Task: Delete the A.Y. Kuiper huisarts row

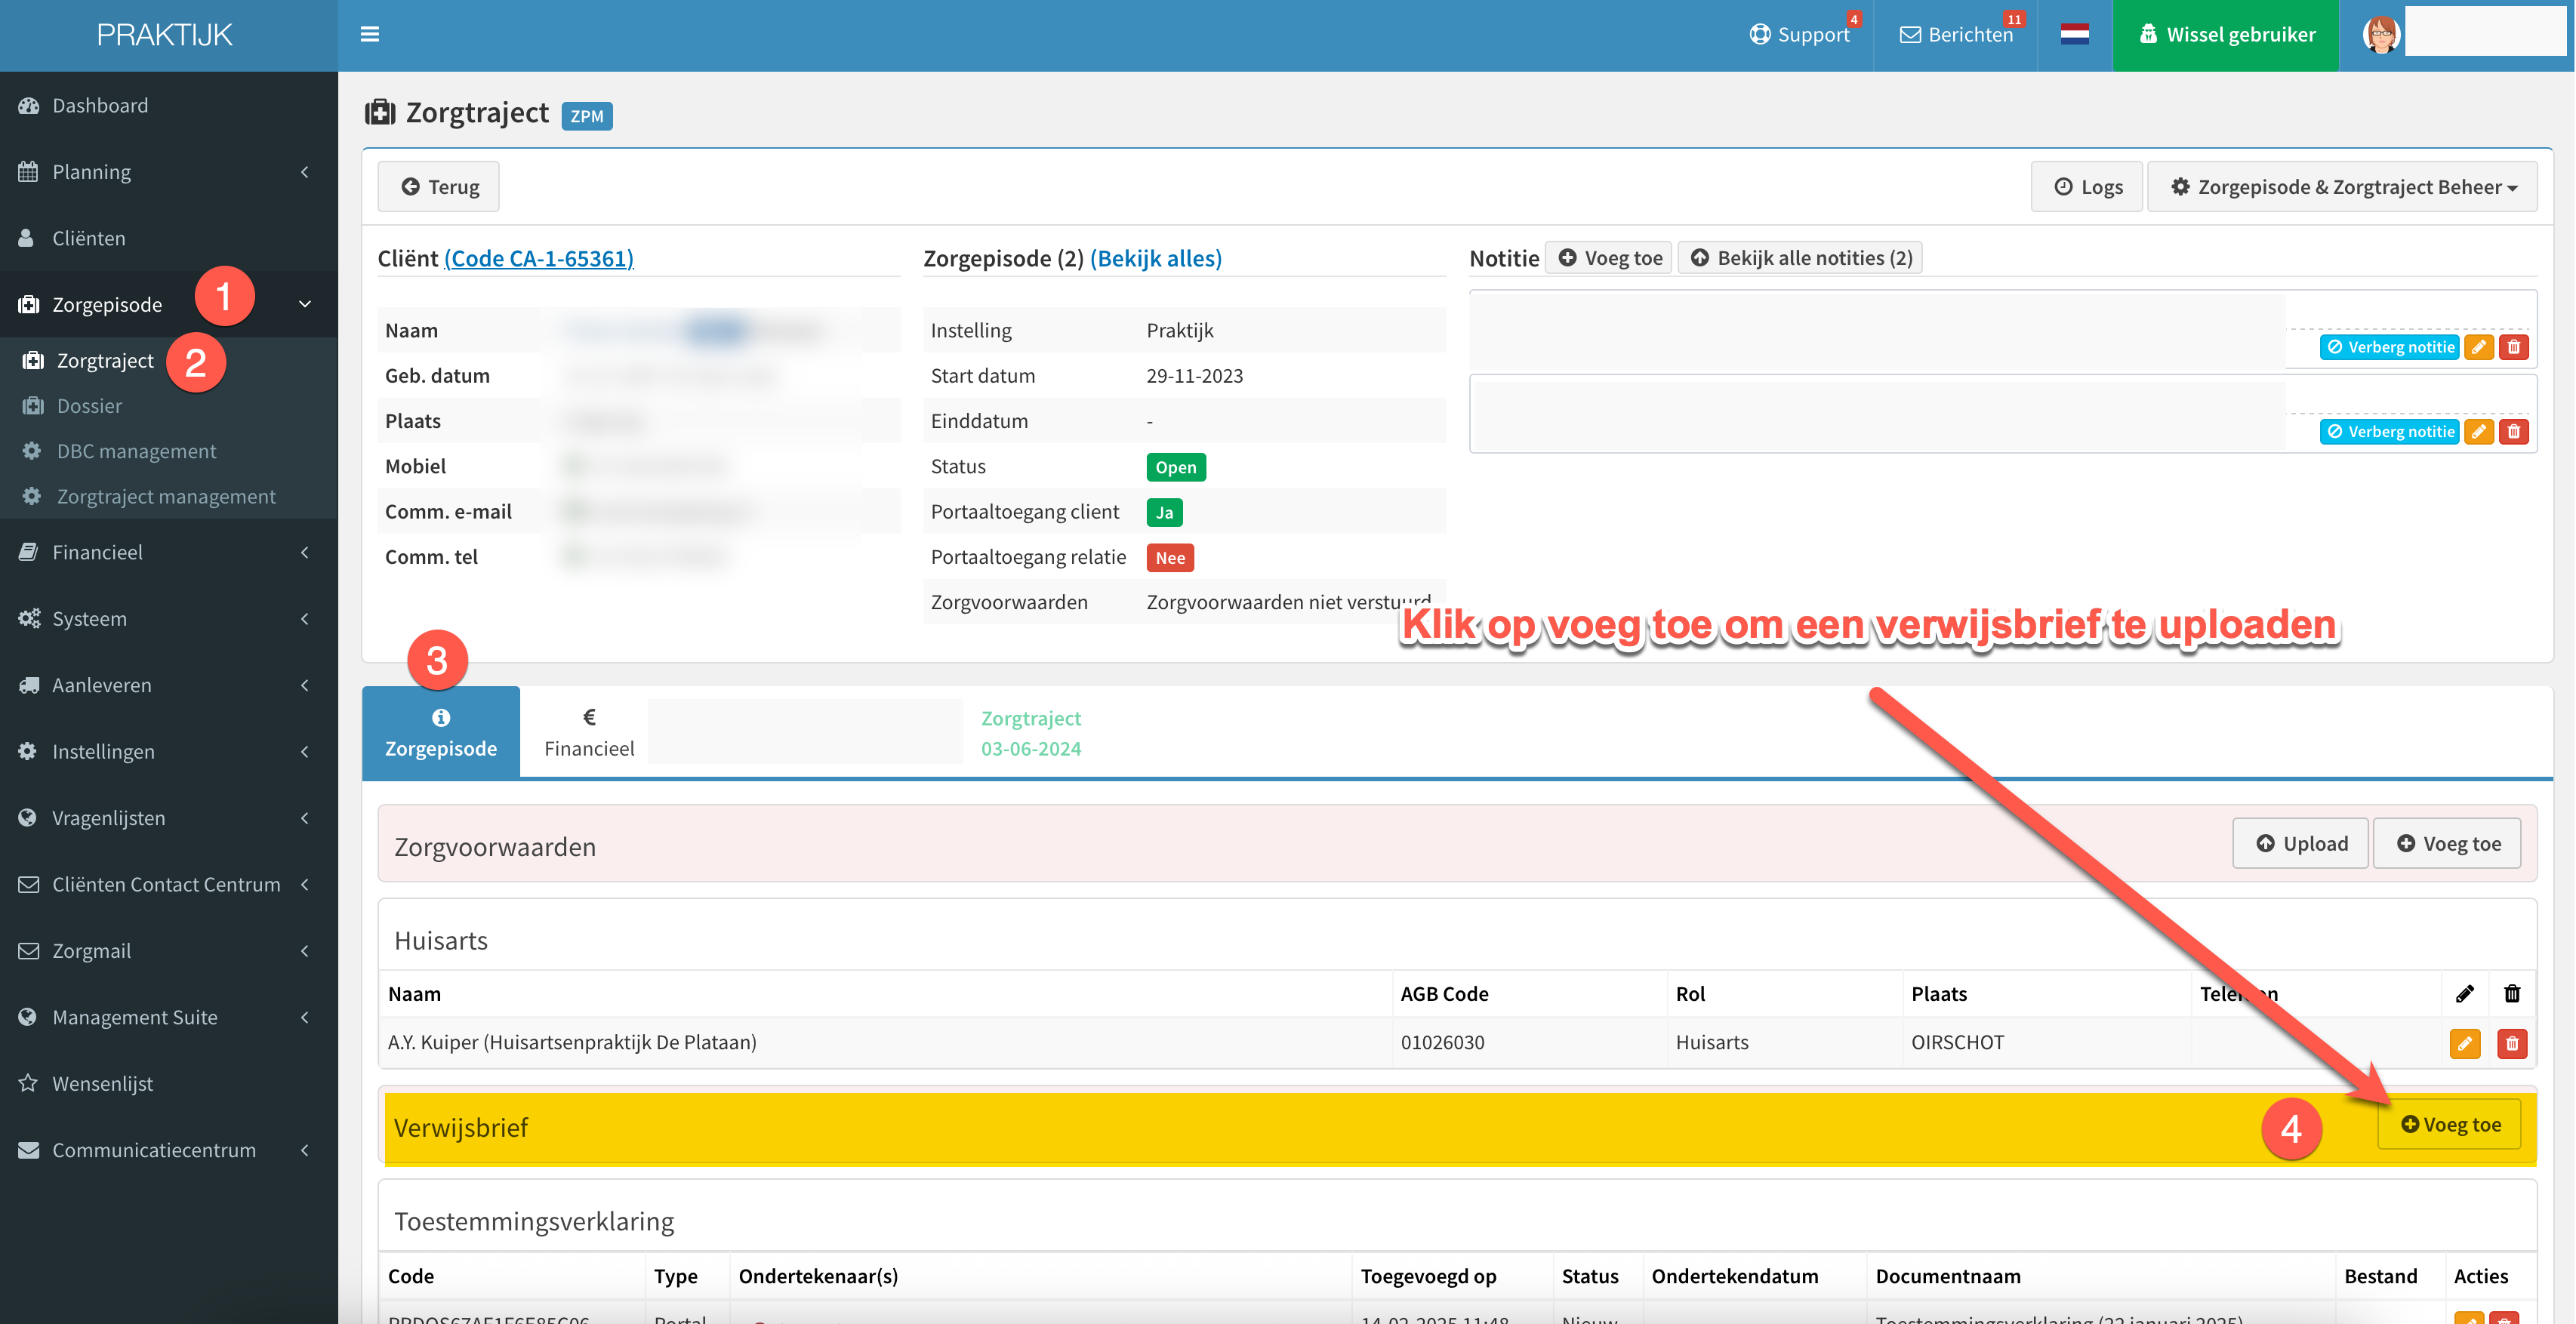Action: pos(2512,1044)
